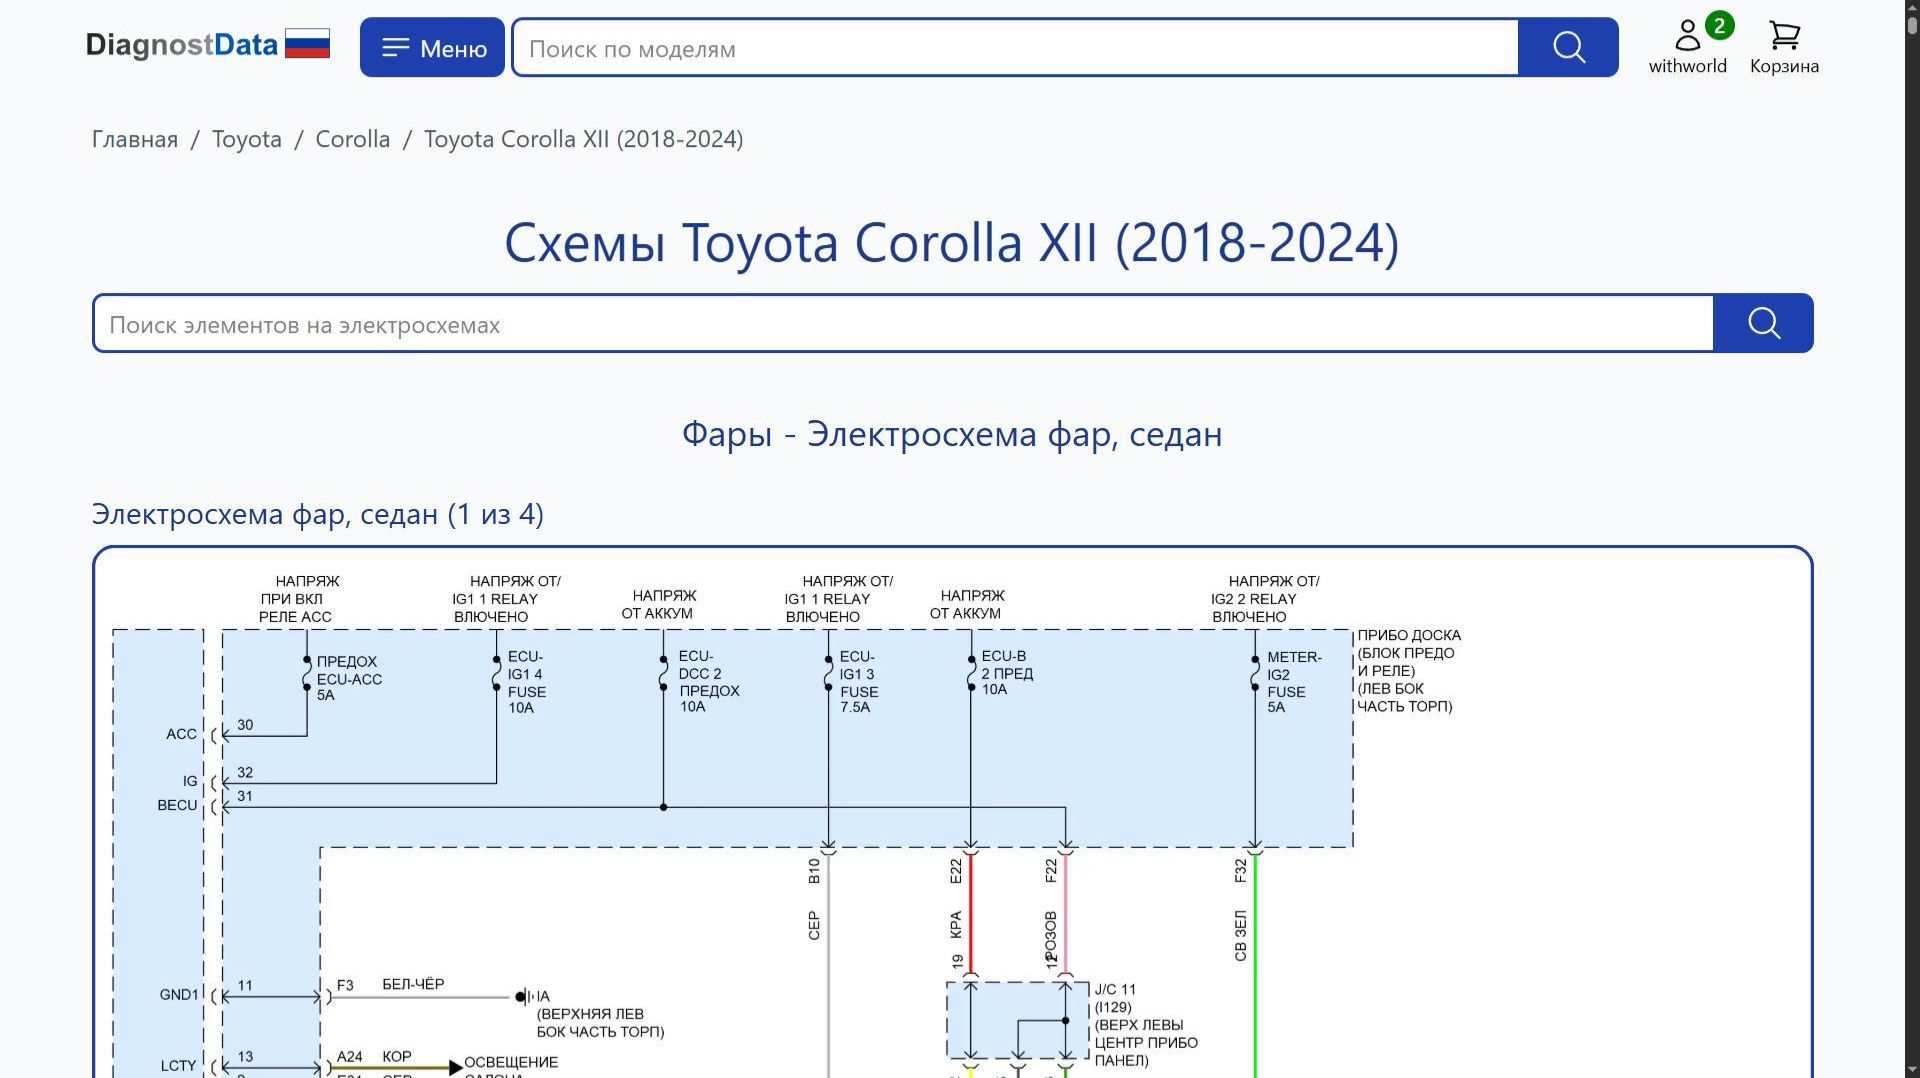Click 'Электросхема фар, седан (1 из 4)' title
Image resolution: width=1920 pixels, height=1078 pixels.
318,514
